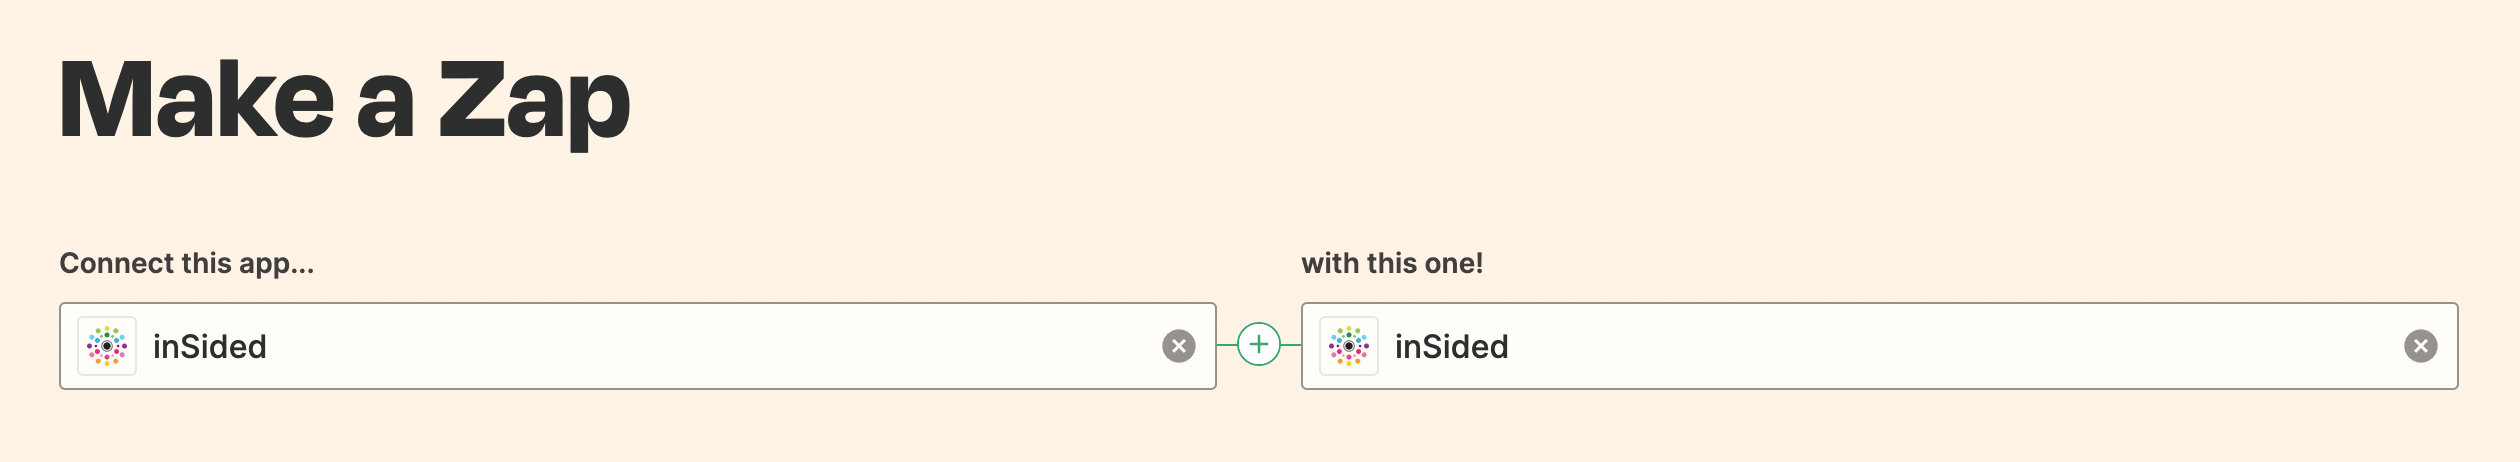Click the "with this one!" label
The width and height of the screenshot is (2520, 462).
(x=1392, y=263)
